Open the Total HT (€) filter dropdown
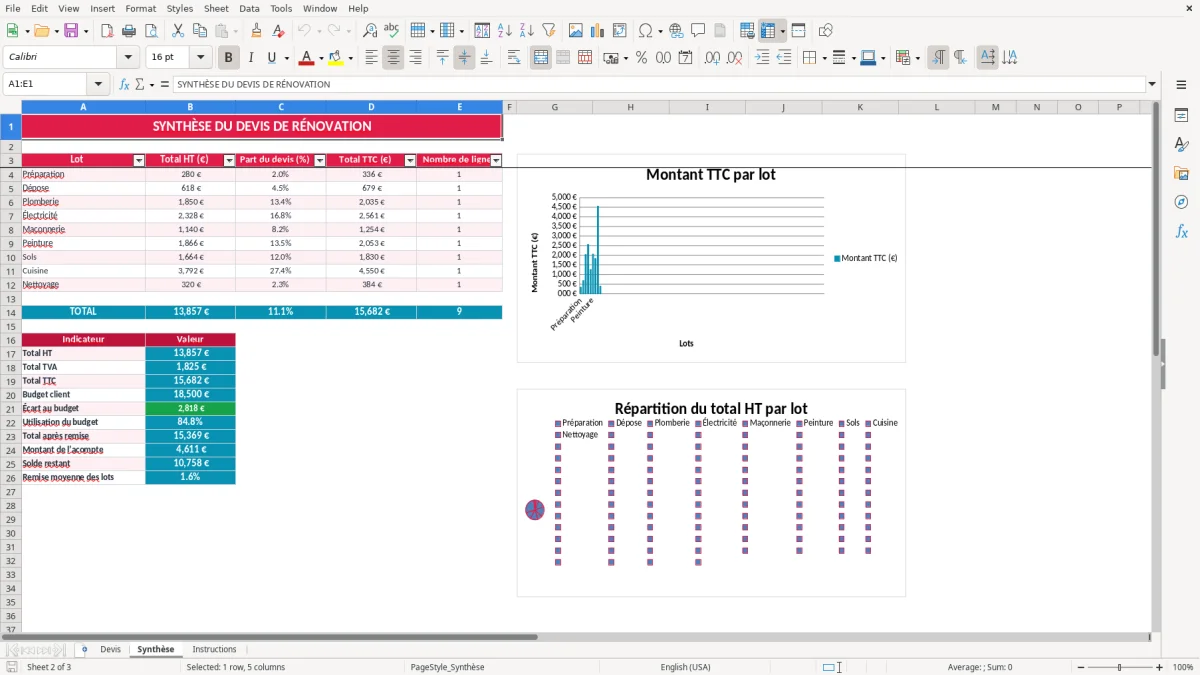The image size is (1200, 675). tap(229, 160)
